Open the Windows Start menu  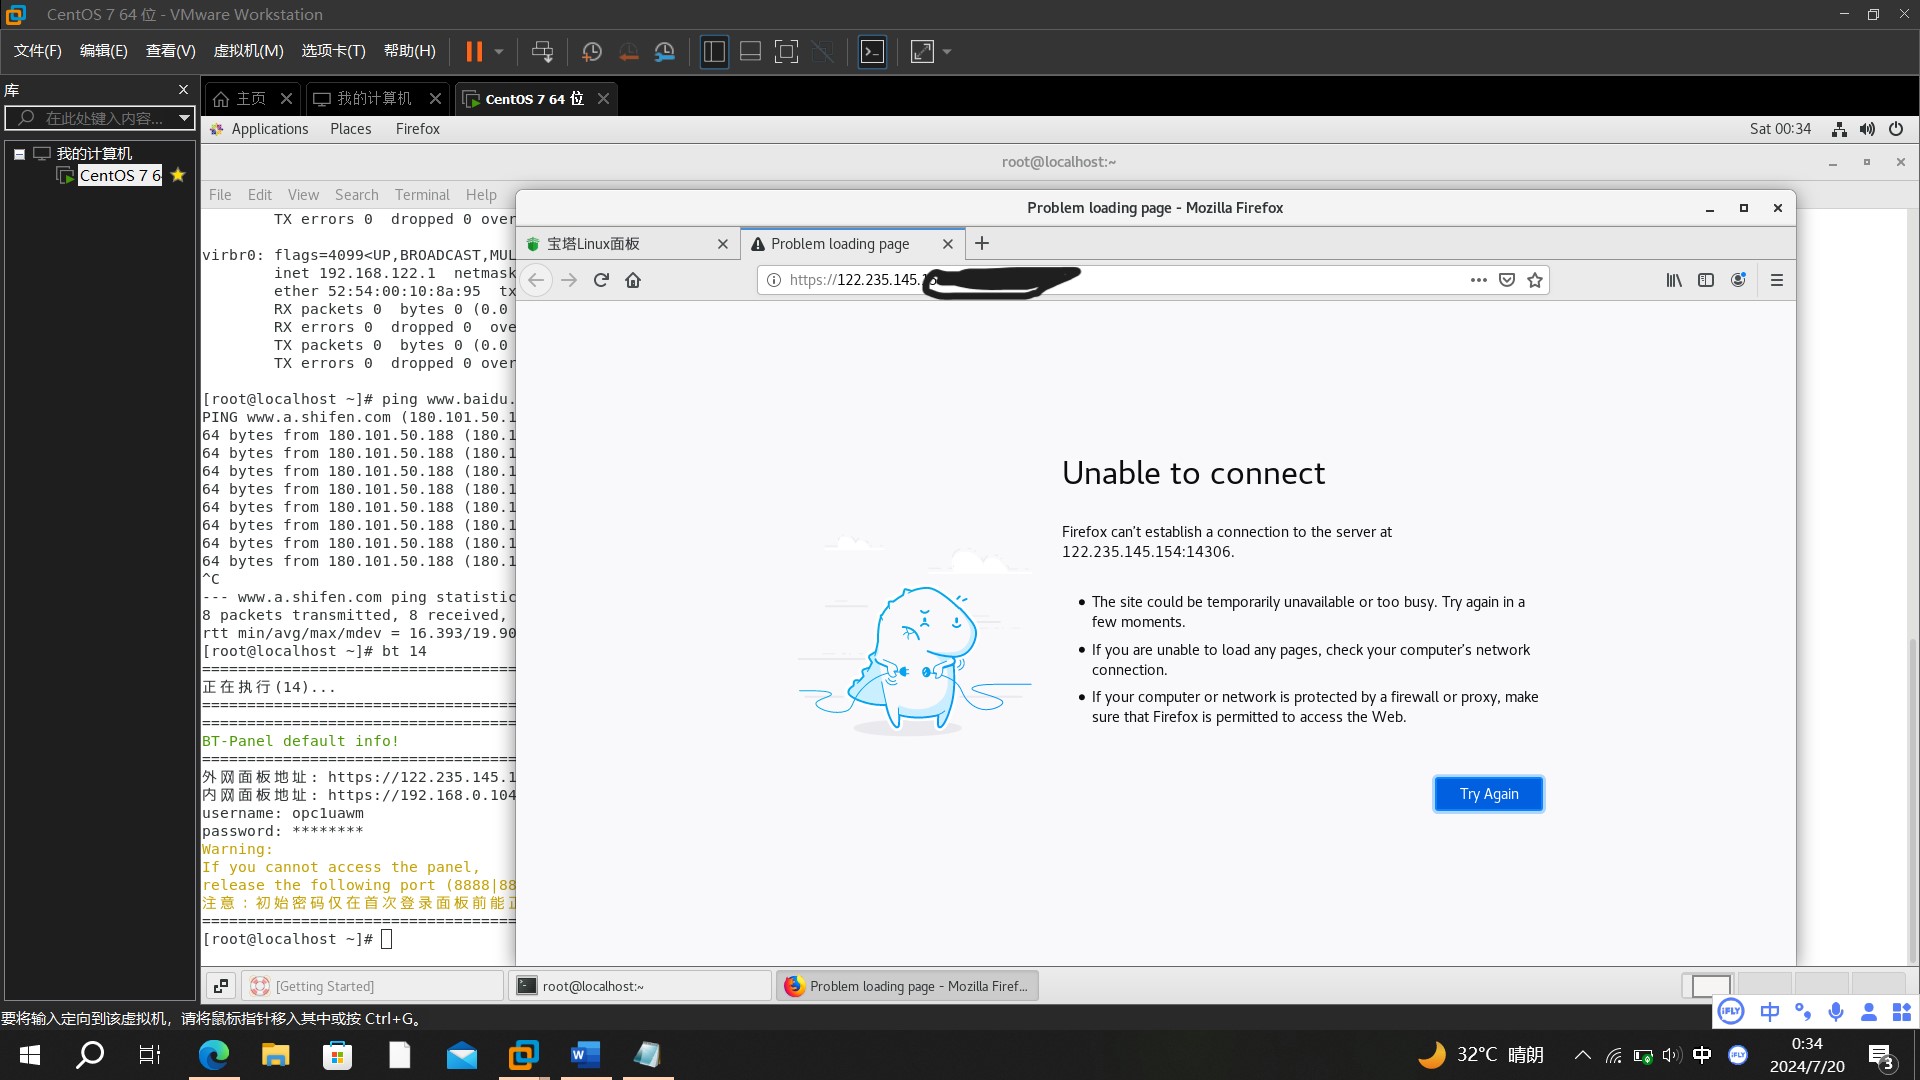(30, 1055)
